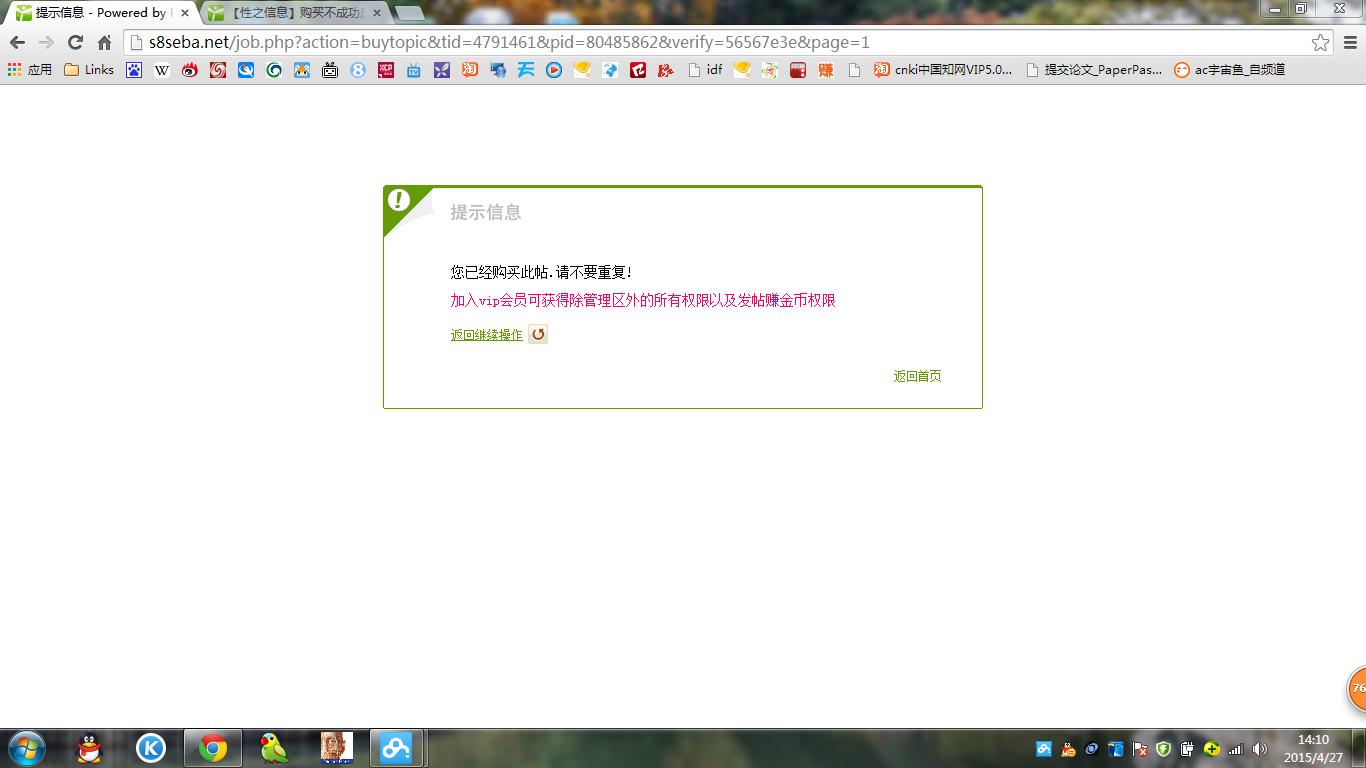Open the Baidu bookmark on the bookmarks bar
Screen dimensions: 1366x768
coord(134,69)
